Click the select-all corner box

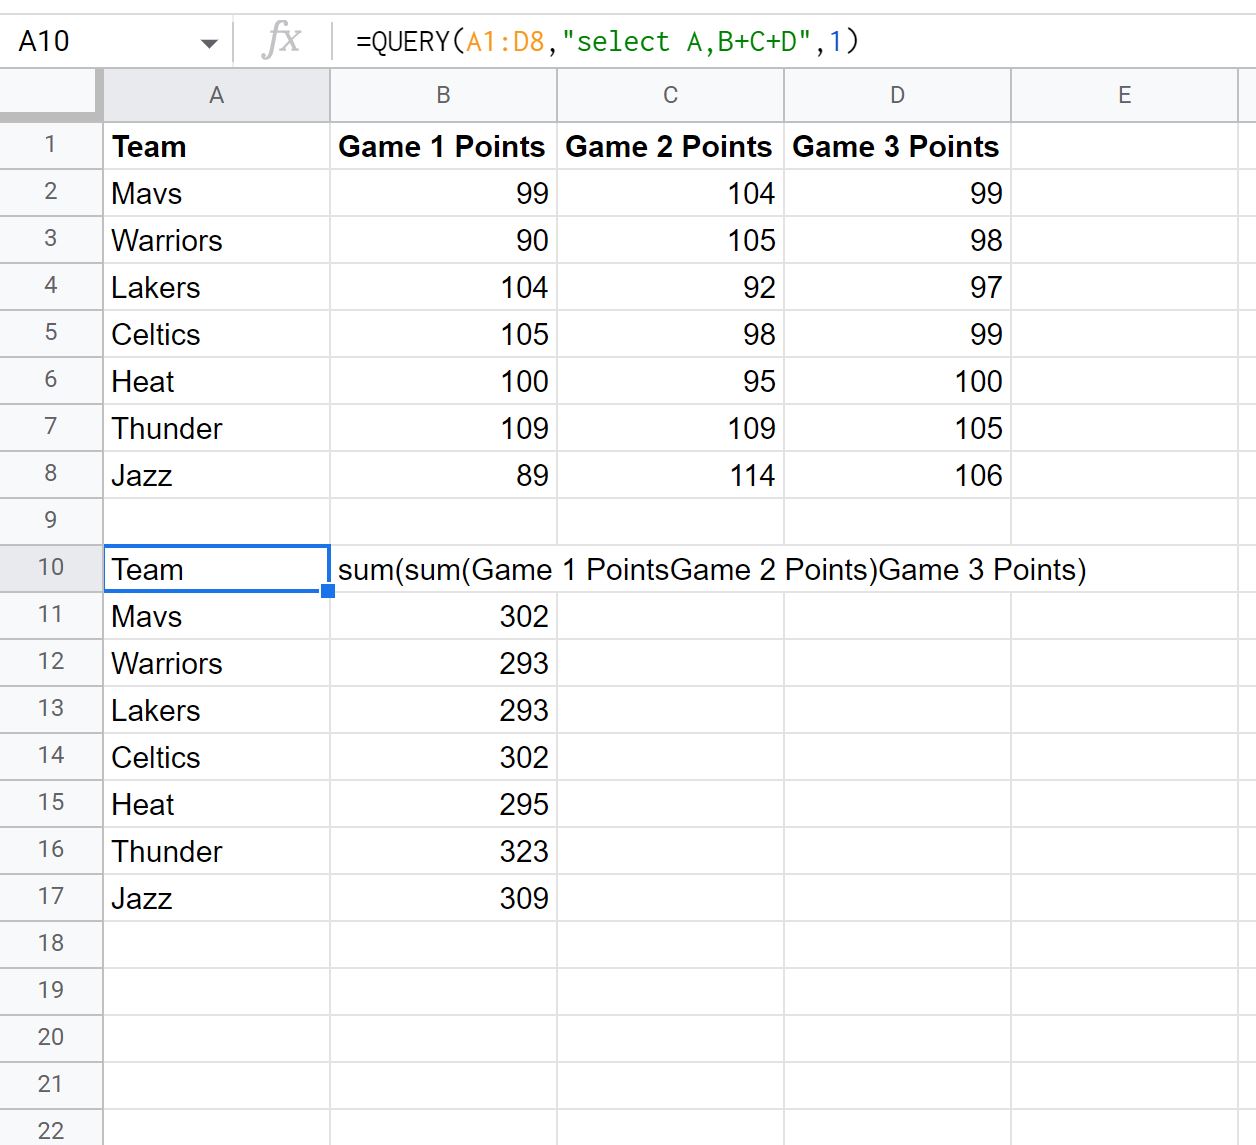pos(50,95)
